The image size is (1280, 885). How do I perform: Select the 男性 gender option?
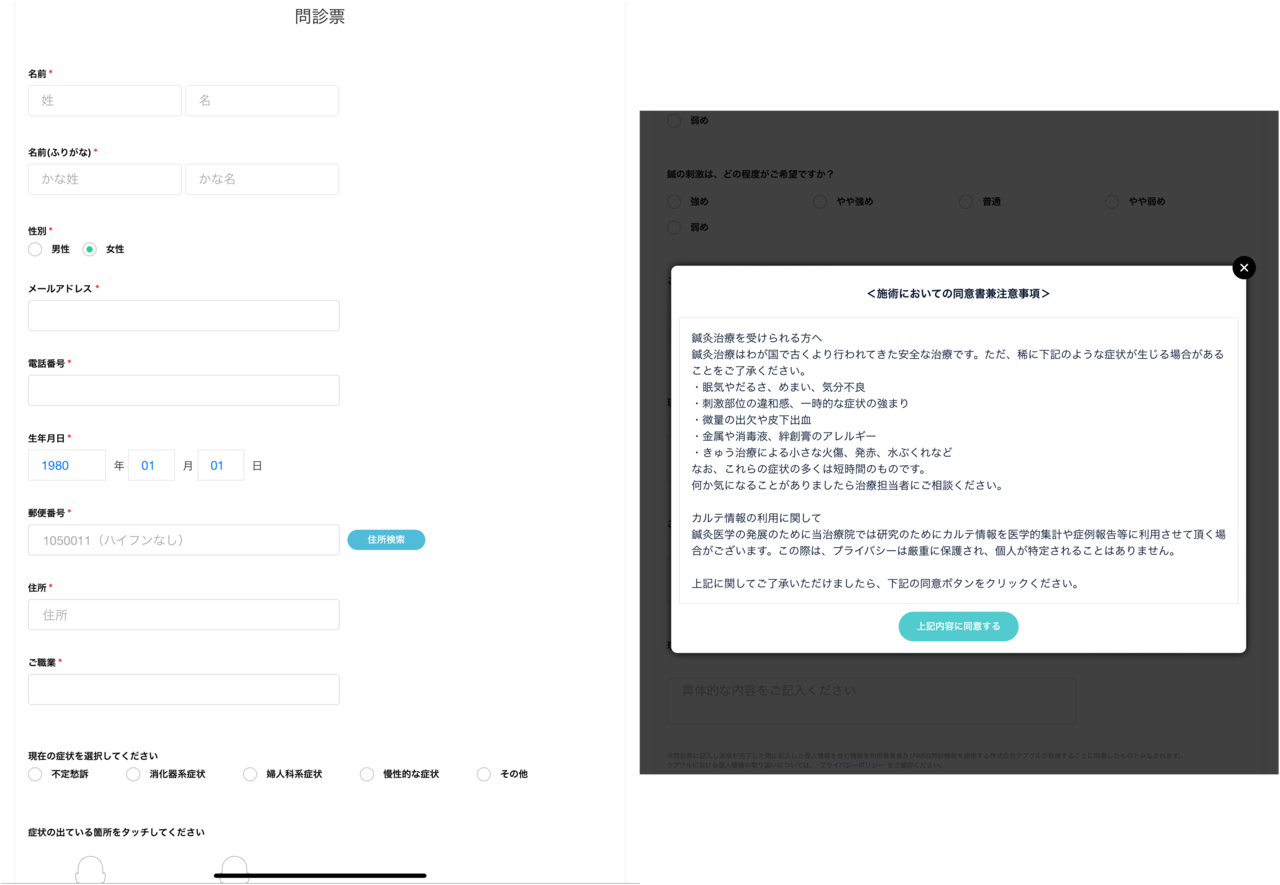tap(35, 248)
